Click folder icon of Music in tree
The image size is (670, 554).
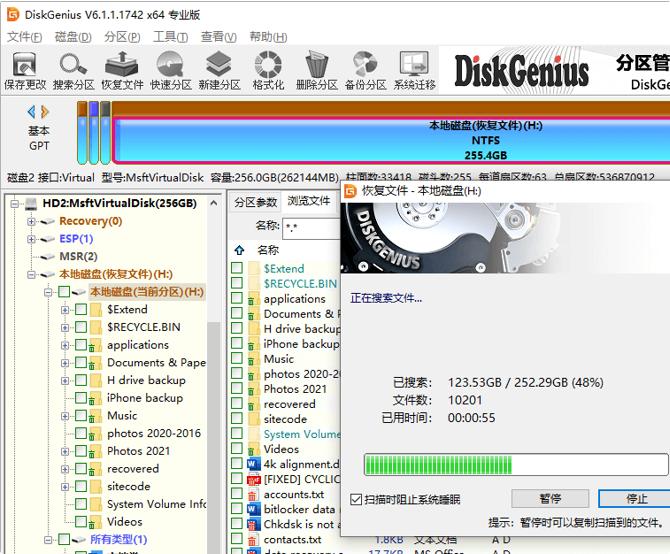point(95,416)
